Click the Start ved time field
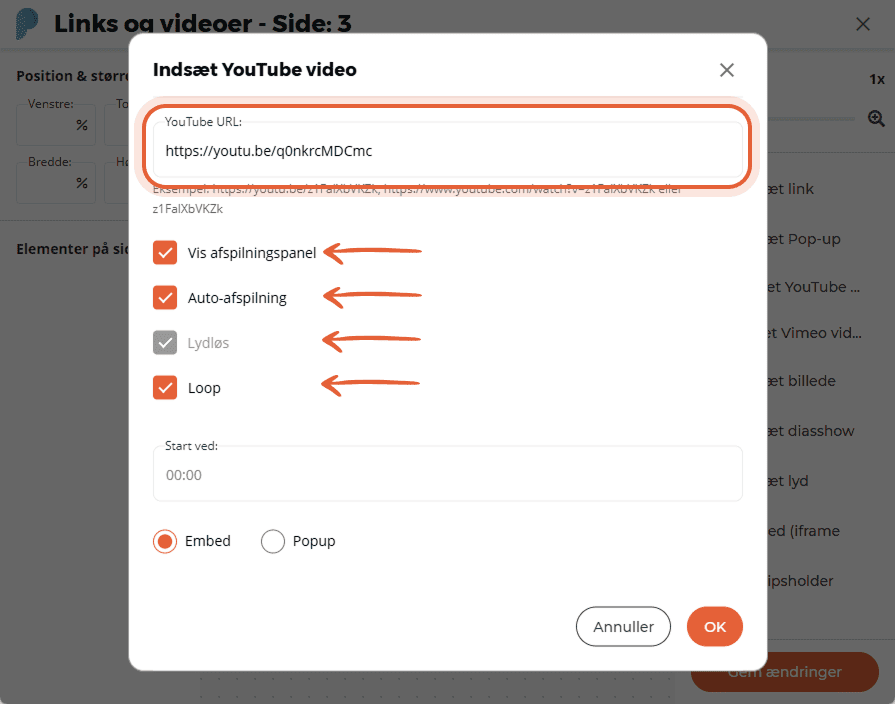895x704 pixels. pos(448,474)
